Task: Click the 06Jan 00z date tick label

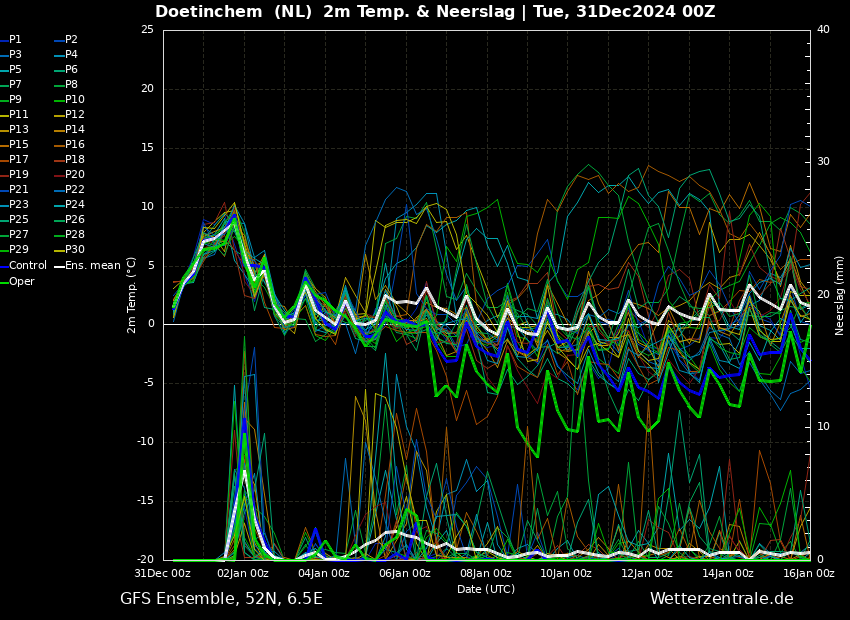Action: [405, 573]
